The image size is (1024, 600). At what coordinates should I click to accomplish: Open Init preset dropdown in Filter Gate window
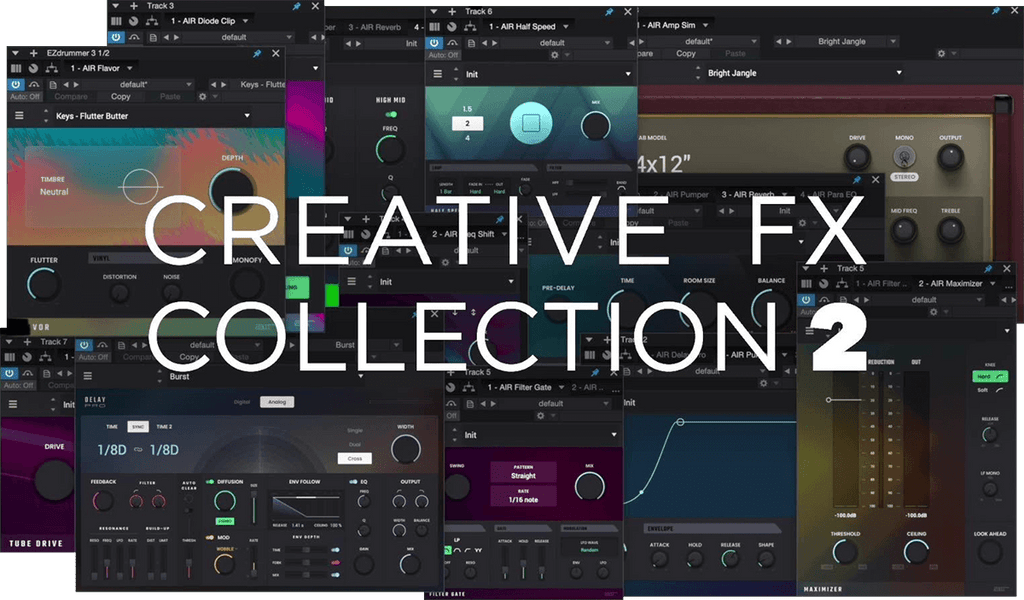613,434
